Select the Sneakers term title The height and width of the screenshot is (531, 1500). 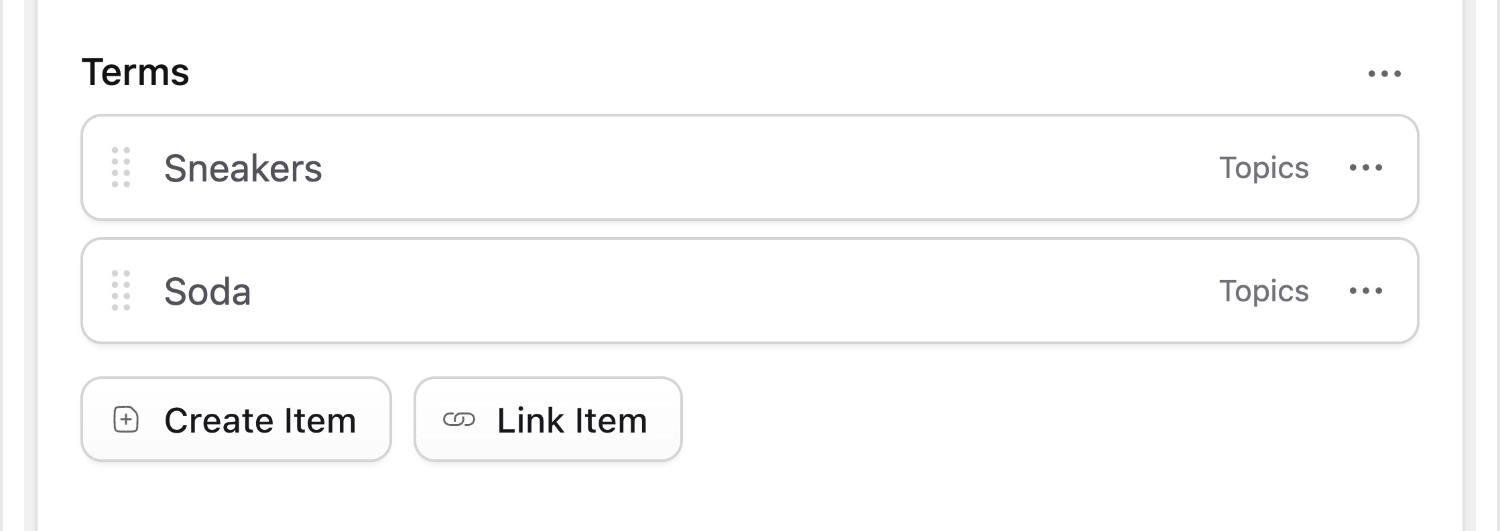[x=243, y=168]
